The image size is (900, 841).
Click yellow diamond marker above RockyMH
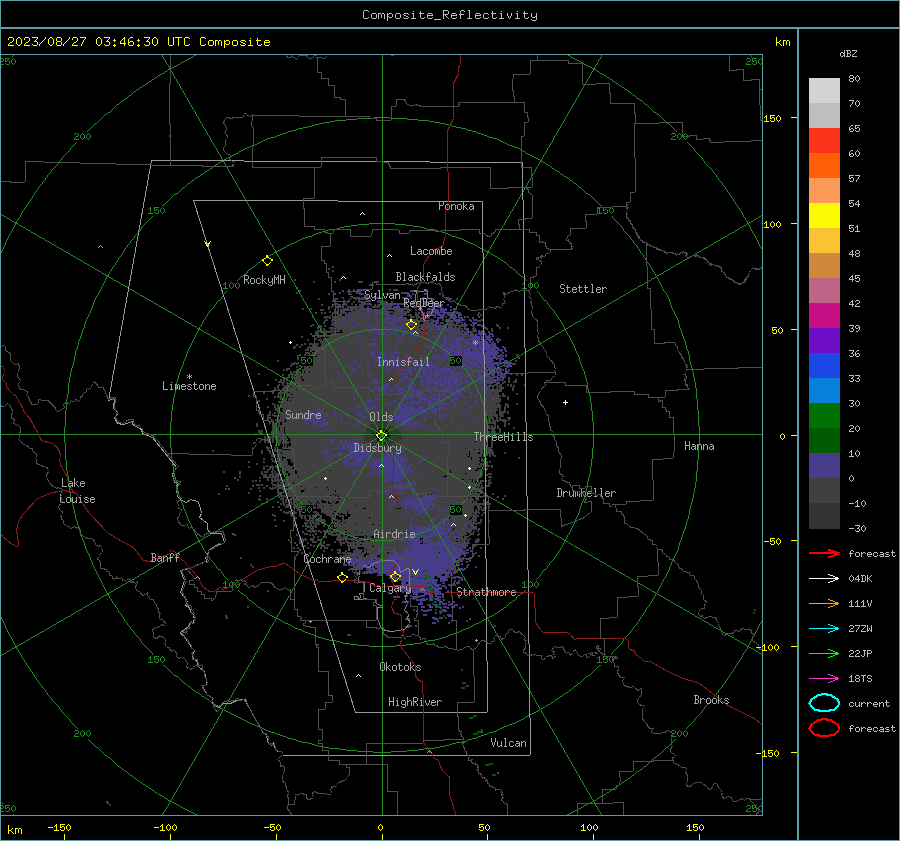[x=267, y=261]
